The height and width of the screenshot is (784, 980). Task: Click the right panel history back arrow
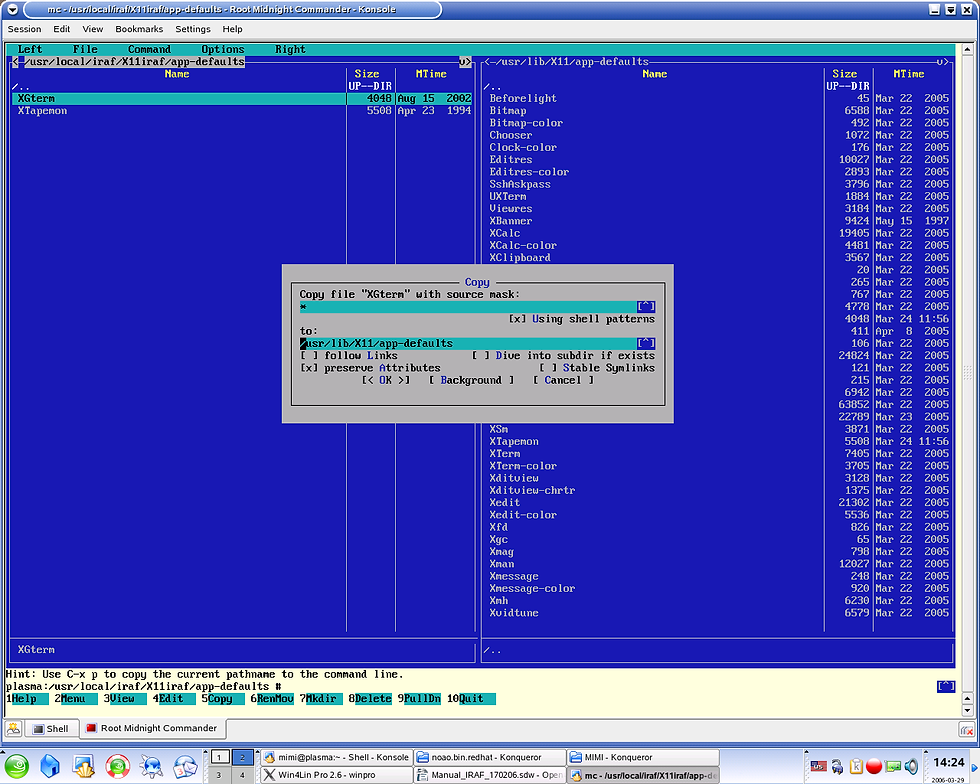[488, 62]
